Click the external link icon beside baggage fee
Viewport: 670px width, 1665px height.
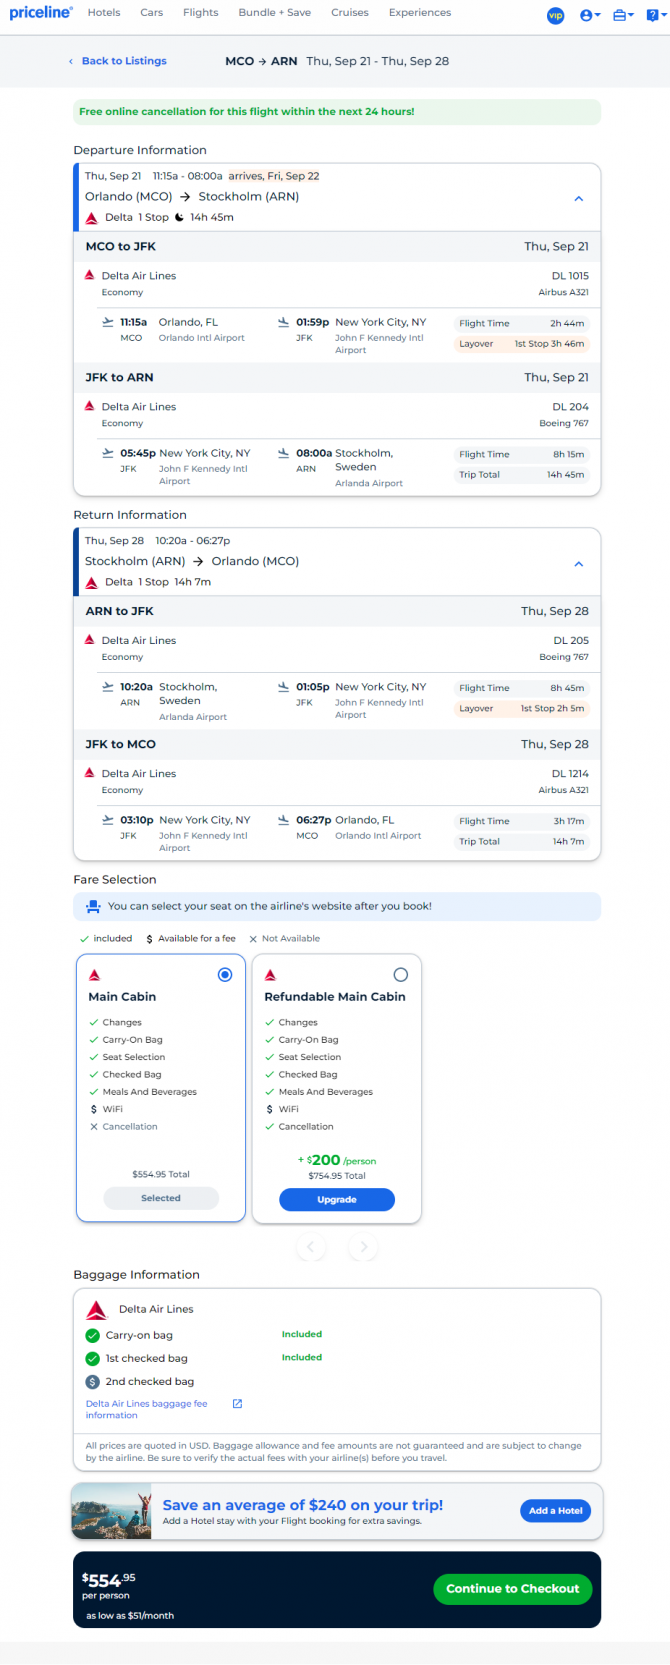238,1404
